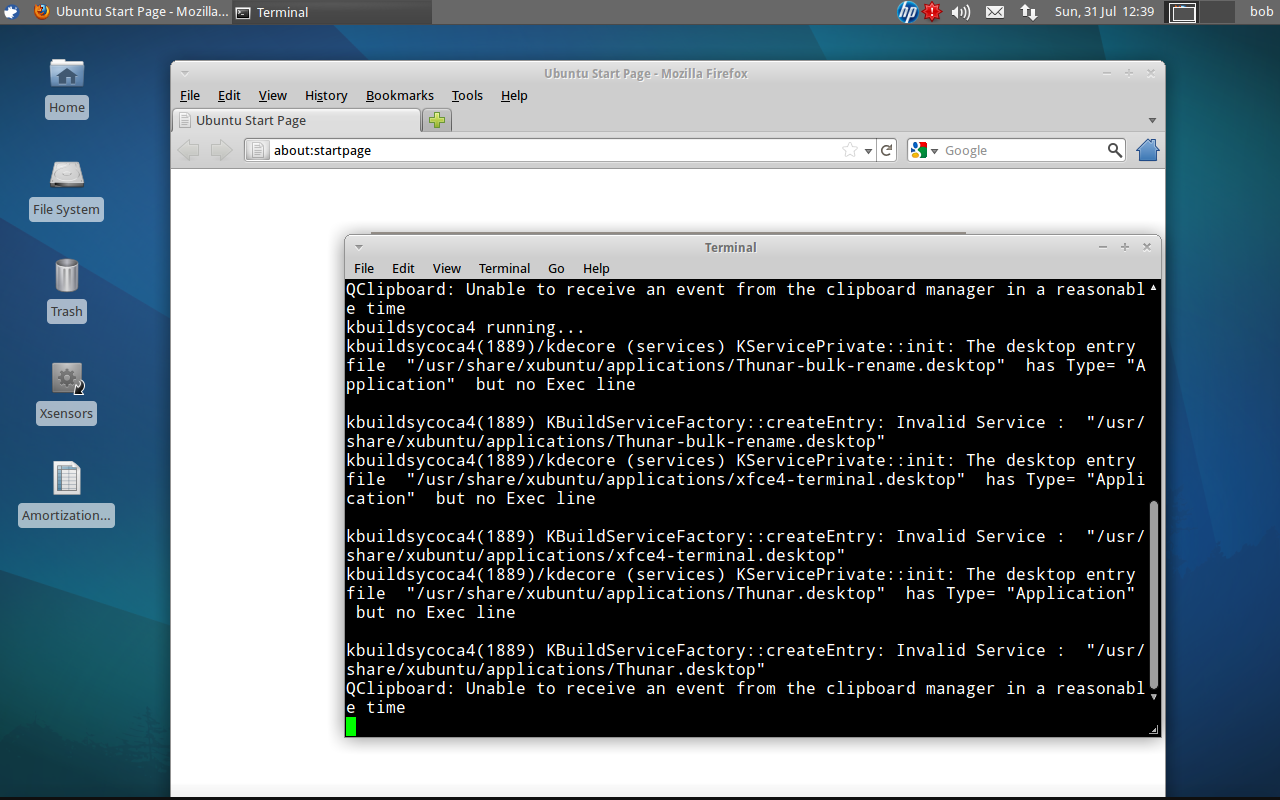Click the clock showing Sun, 31 Jul 12:39
Viewport: 1280px width, 800px height.
(1104, 12)
